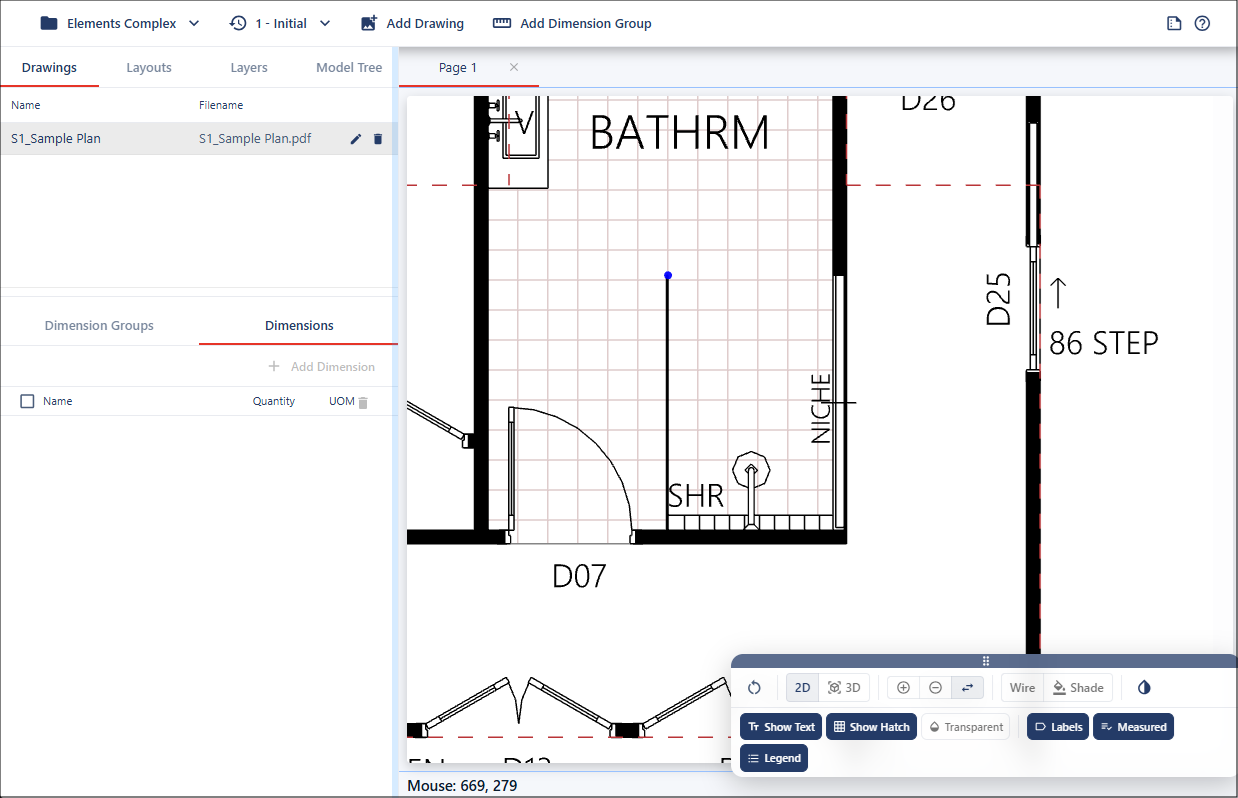The width and height of the screenshot is (1238, 798).
Task: Click the view toolbar drag handle
Action: coord(985,661)
